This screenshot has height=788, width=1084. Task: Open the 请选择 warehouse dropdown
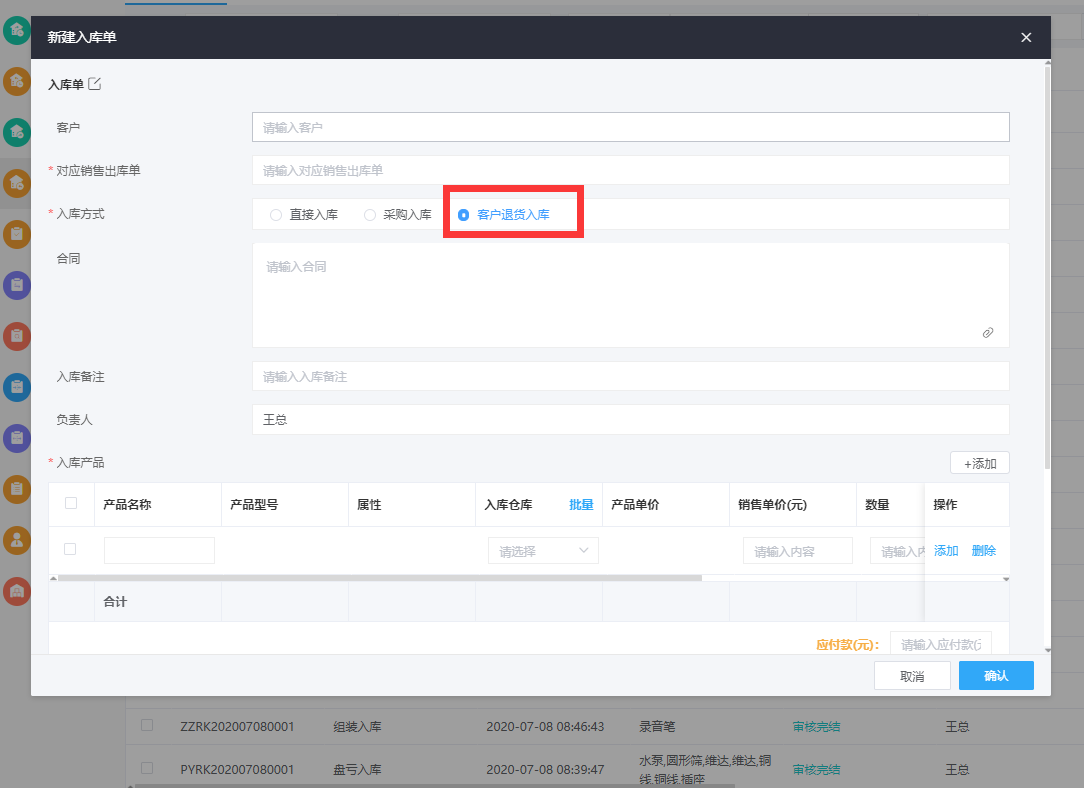coord(543,551)
